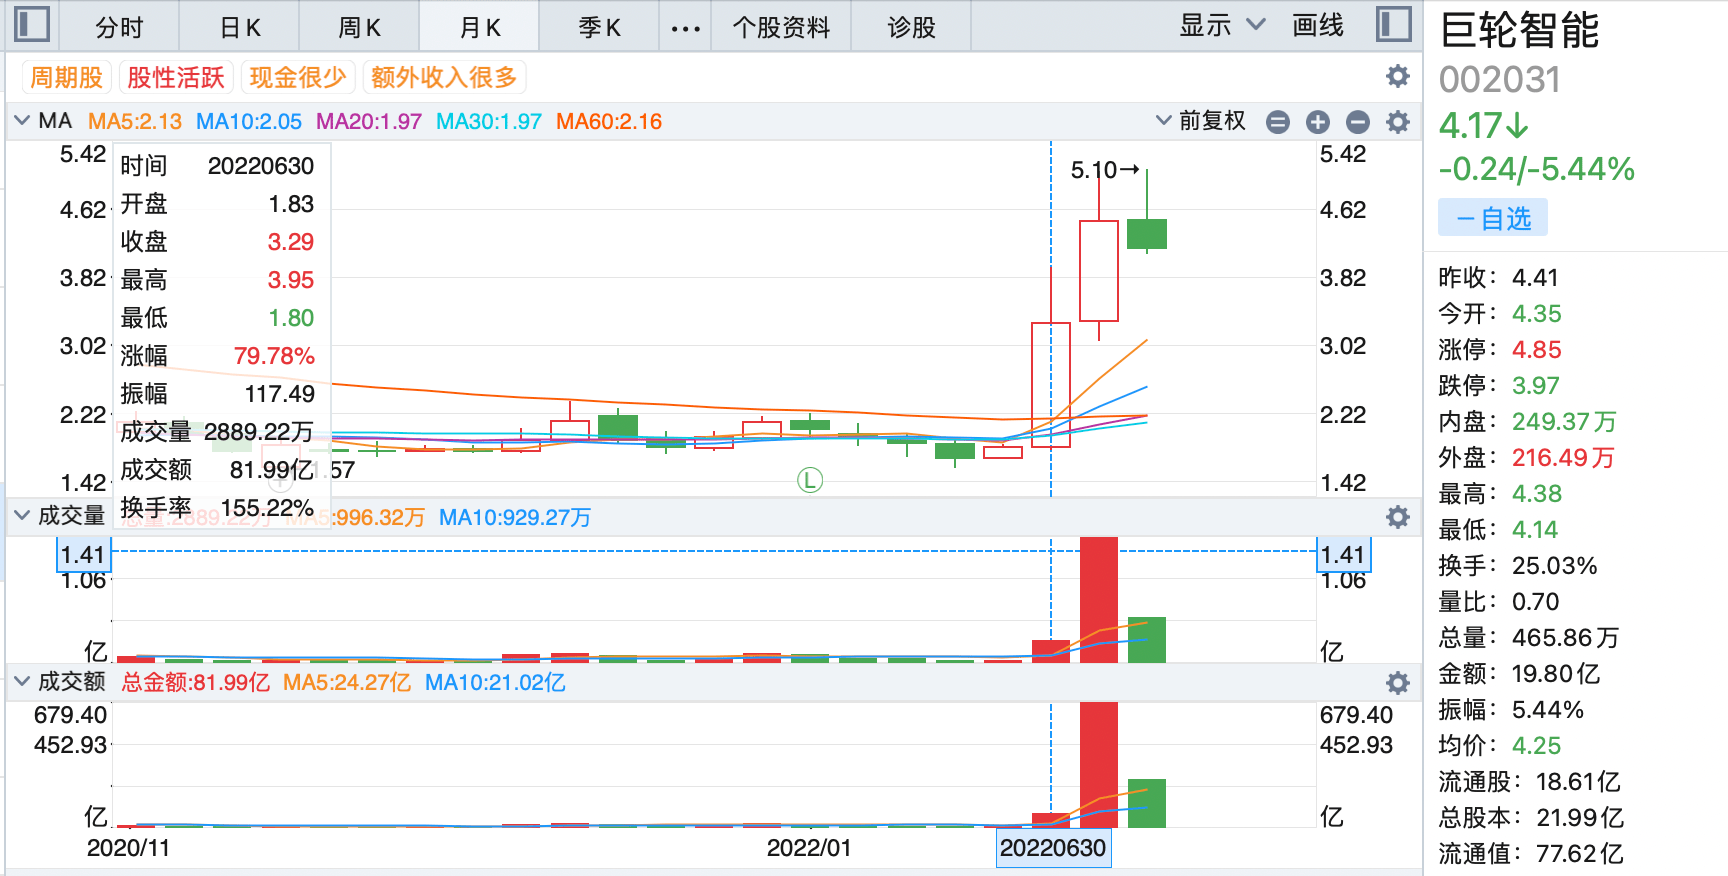Click the change value -0.24/-5.44%
The width and height of the screenshot is (1728, 876).
click(1537, 169)
